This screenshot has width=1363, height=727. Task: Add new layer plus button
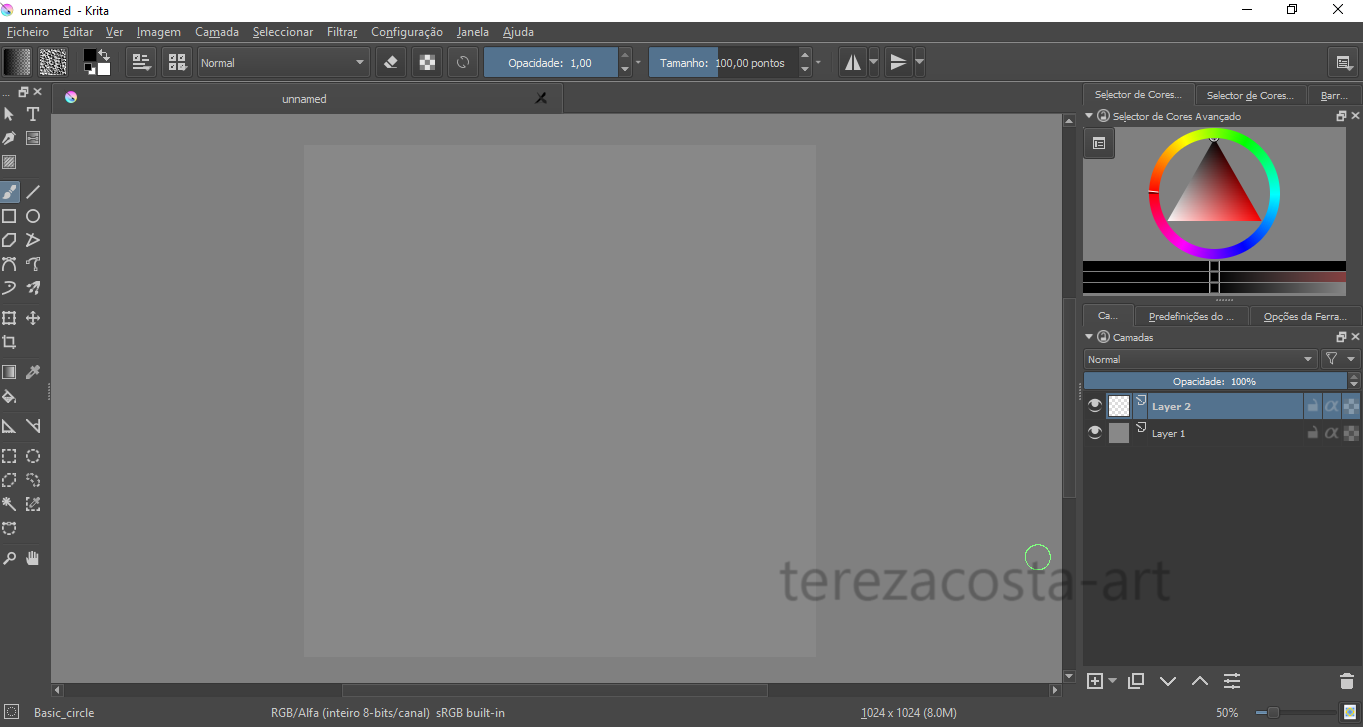(1095, 681)
